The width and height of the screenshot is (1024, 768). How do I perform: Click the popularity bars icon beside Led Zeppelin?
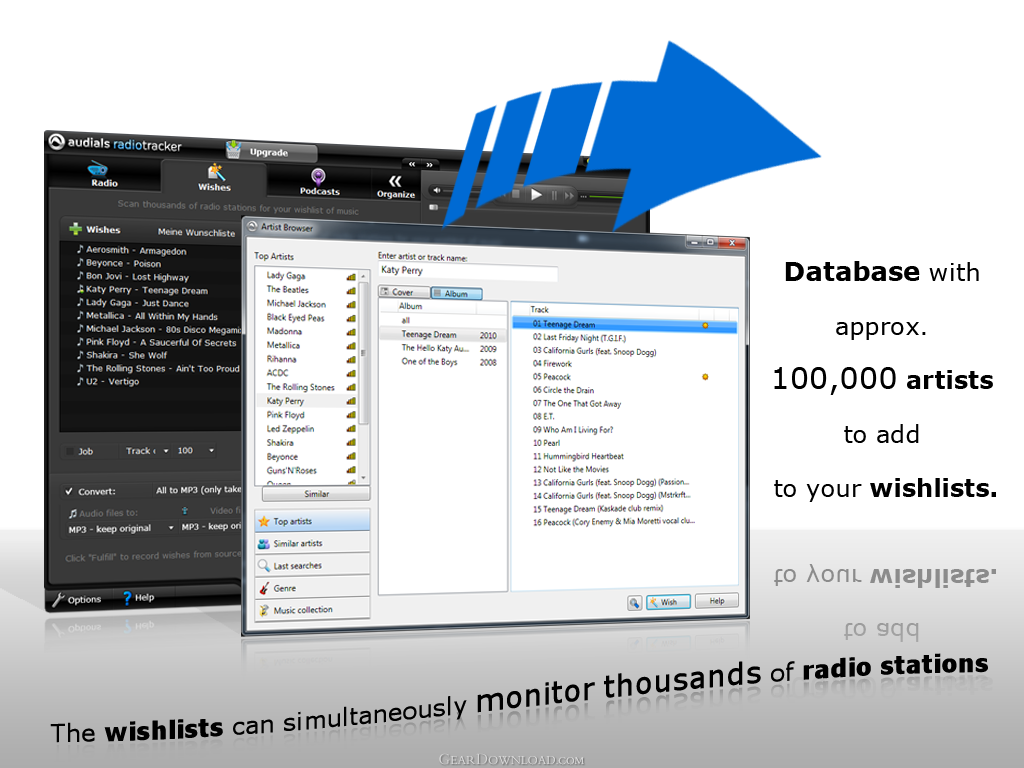[x=351, y=429]
